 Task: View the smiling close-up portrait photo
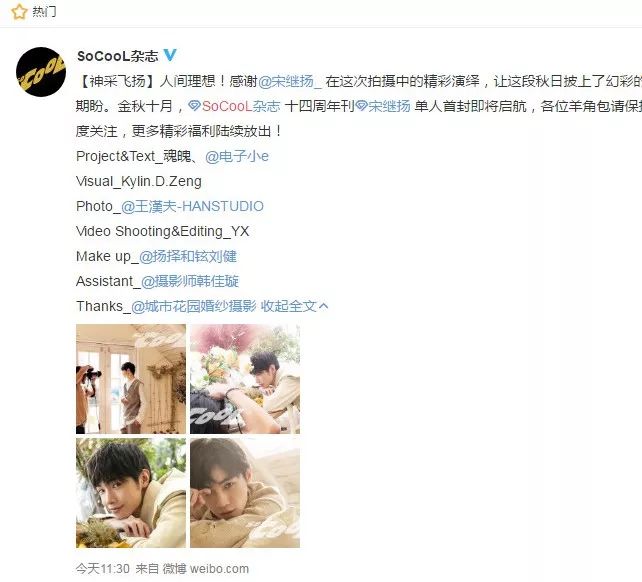(x=131, y=493)
